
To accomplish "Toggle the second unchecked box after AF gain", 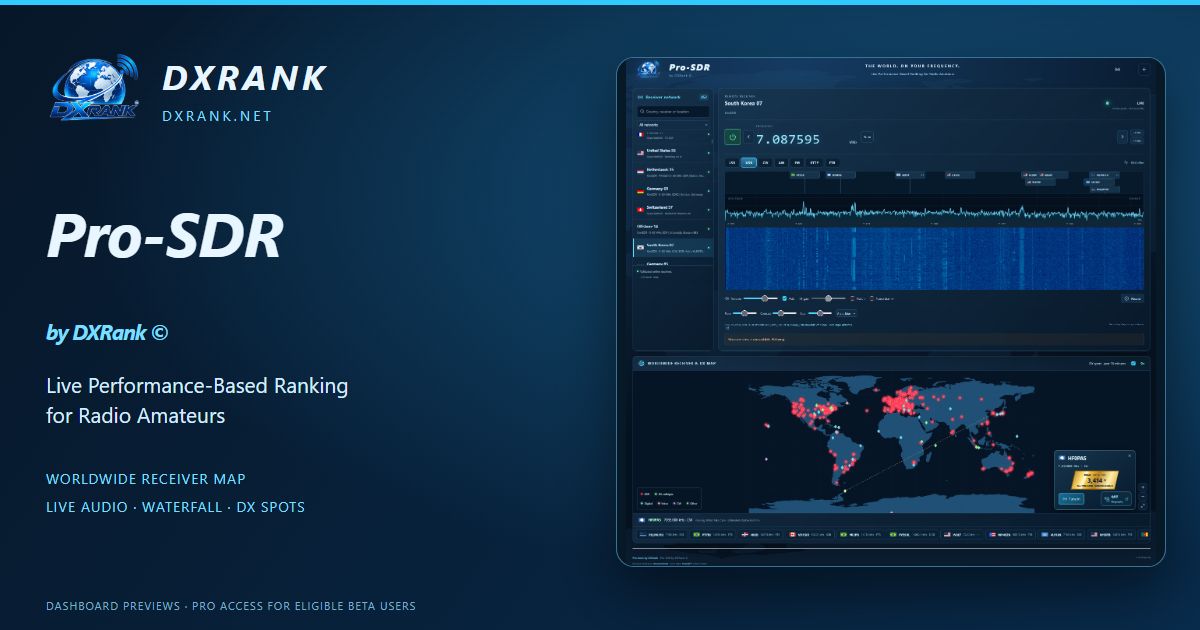I will pos(872,298).
